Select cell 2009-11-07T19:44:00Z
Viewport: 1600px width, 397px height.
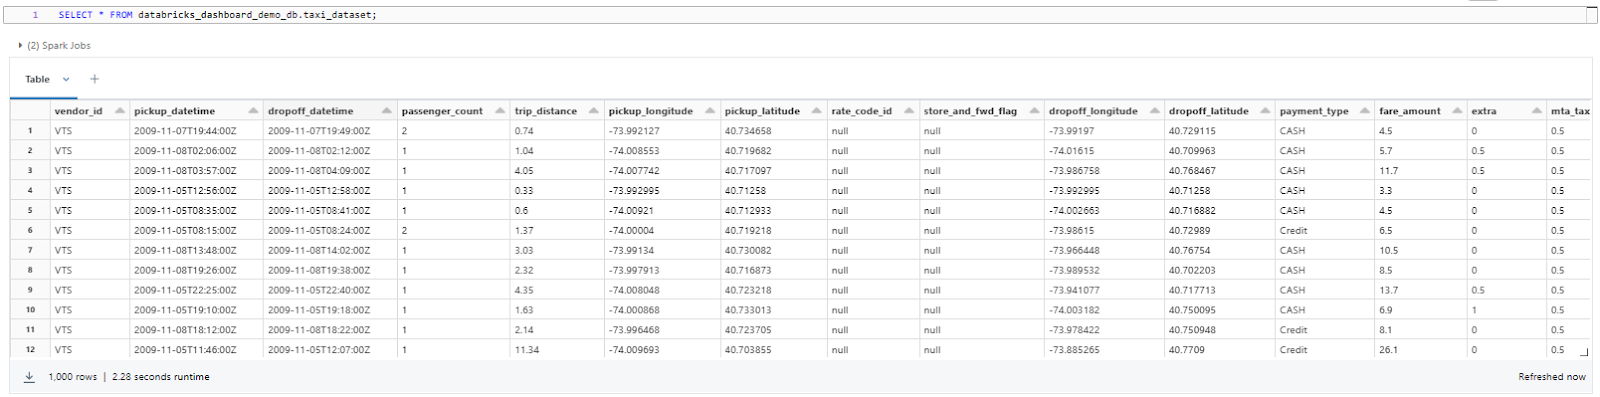point(196,131)
